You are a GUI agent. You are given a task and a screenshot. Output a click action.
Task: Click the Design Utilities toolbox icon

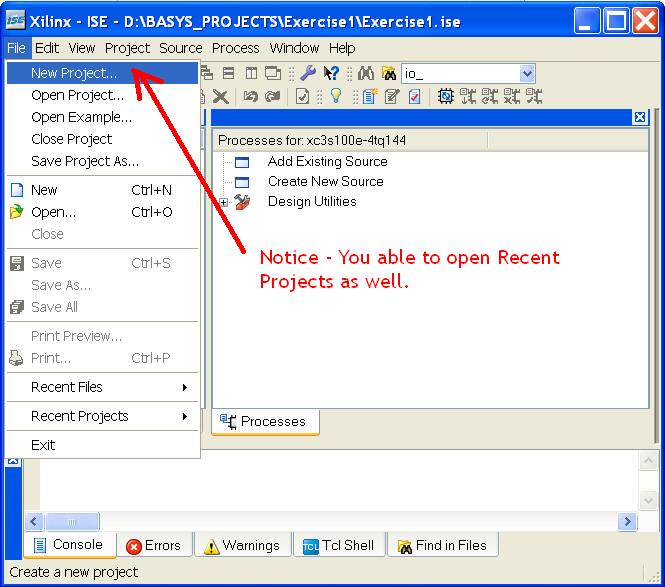[242, 202]
